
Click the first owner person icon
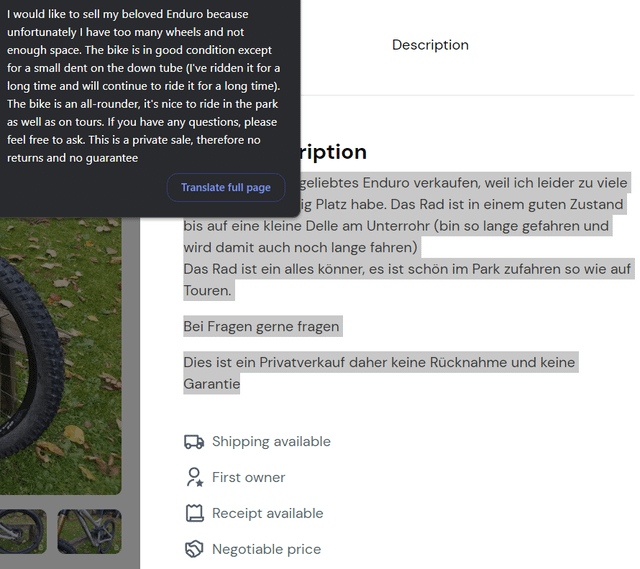(x=194, y=477)
